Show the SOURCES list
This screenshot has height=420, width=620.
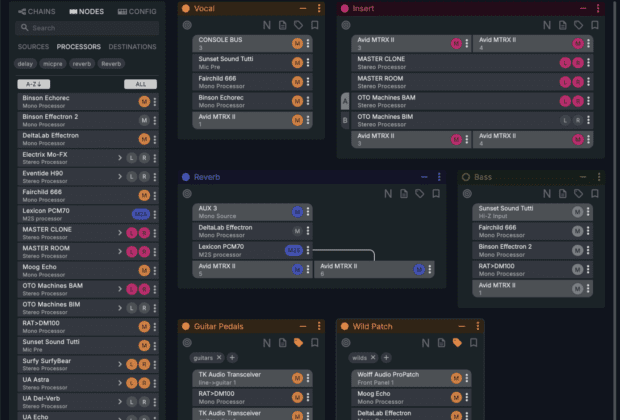(33, 47)
